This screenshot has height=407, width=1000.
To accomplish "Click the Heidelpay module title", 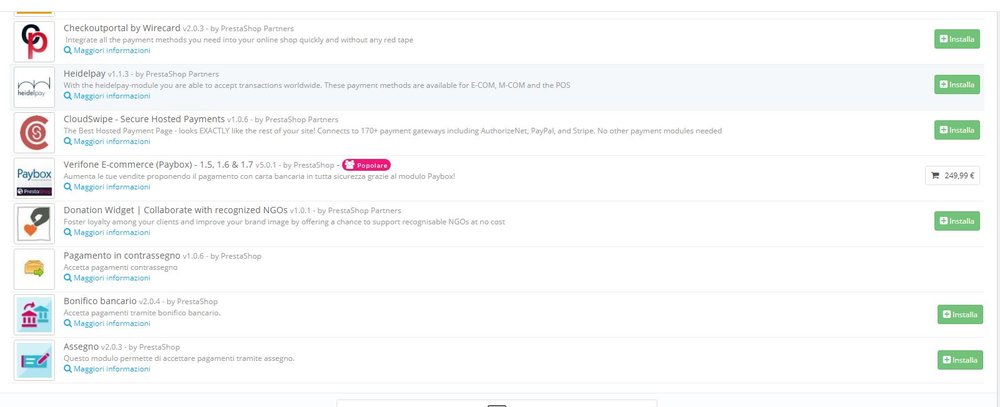I will [84, 73].
